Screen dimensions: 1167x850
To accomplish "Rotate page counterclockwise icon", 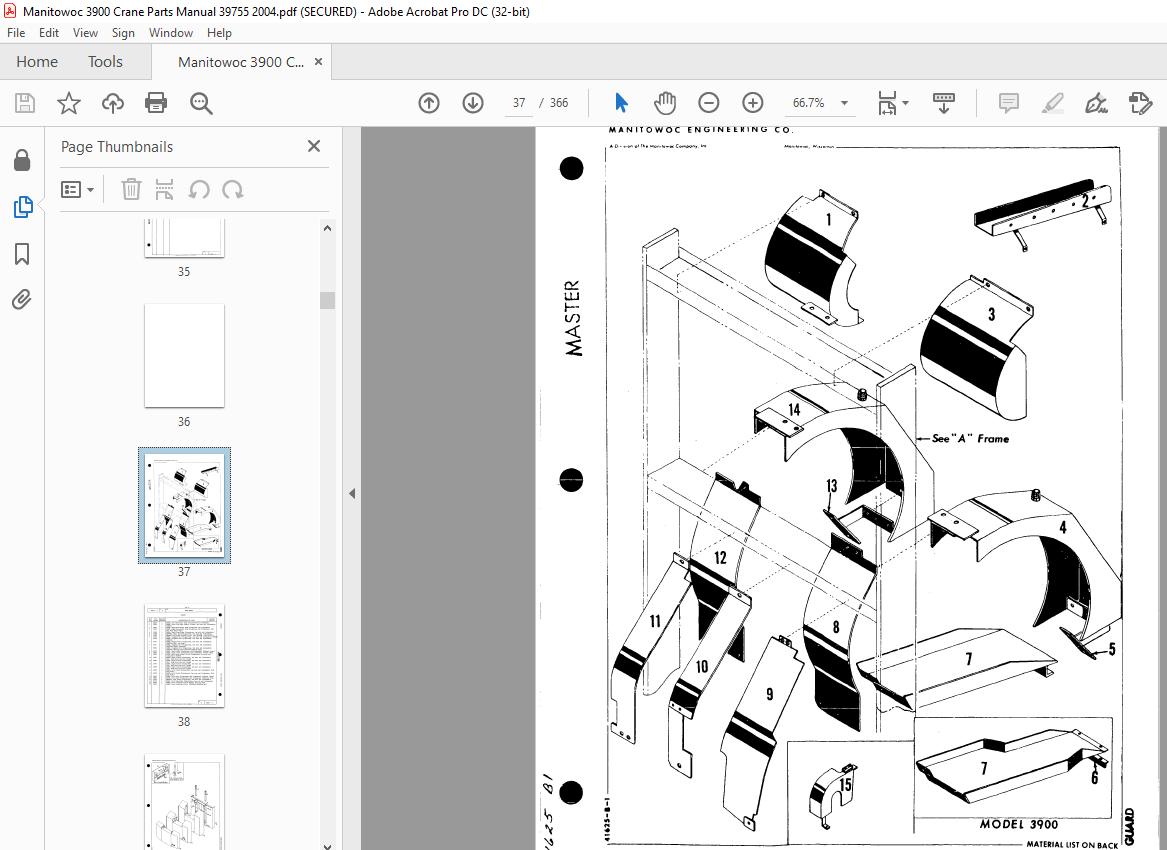I will (x=199, y=190).
